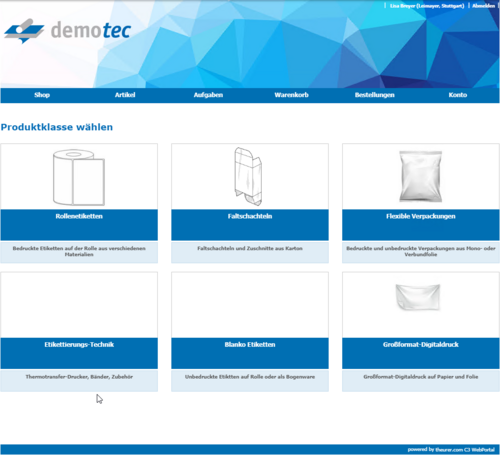Open the Shop menu
This screenshot has width=500, height=455.
(42, 95)
